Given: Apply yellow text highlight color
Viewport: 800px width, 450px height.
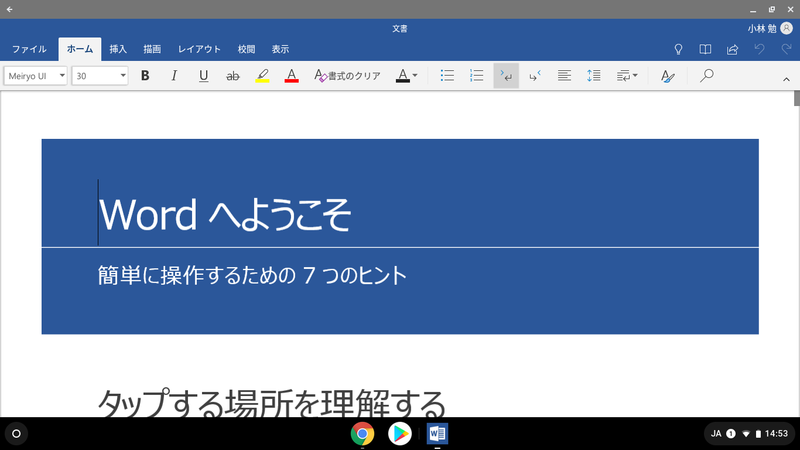Looking at the screenshot, I should 262,76.
